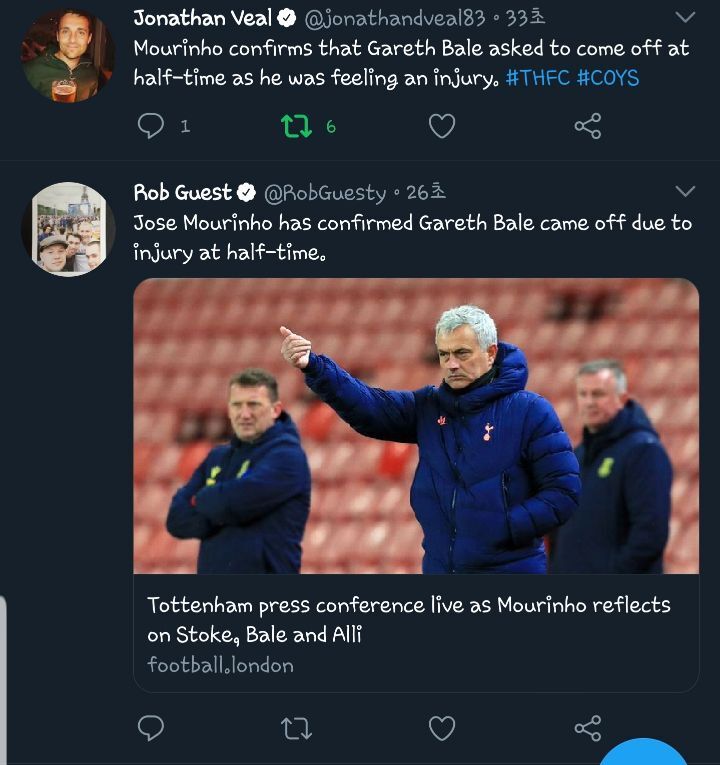Like Rob Guest's tweet
Image resolution: width=720 pixels, height=765 pixels.
point(441,728)
